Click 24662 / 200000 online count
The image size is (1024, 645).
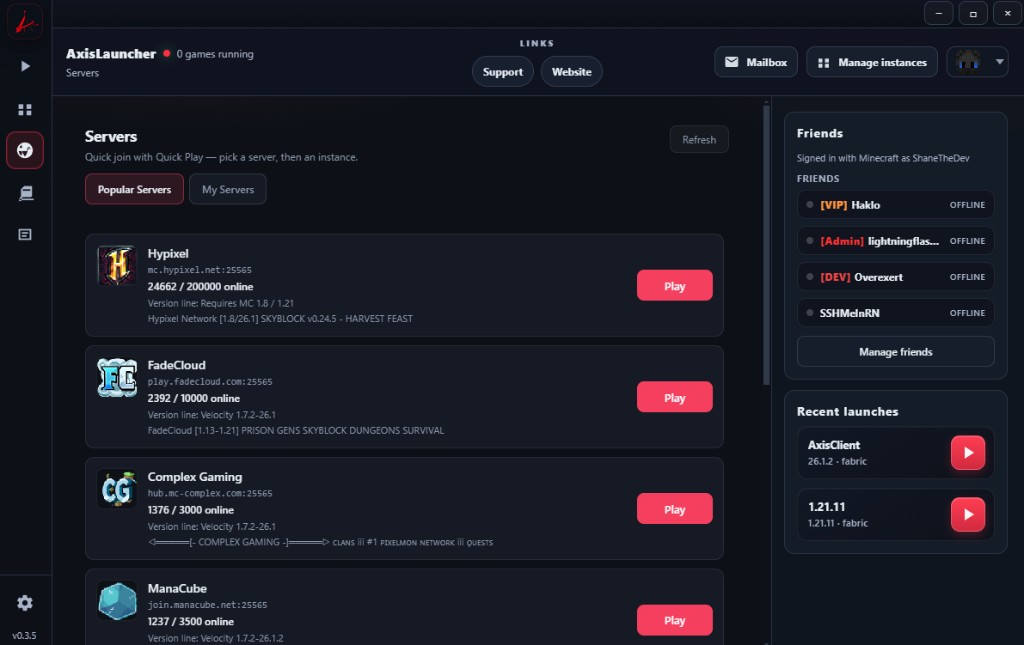click(x=200, y=287)
